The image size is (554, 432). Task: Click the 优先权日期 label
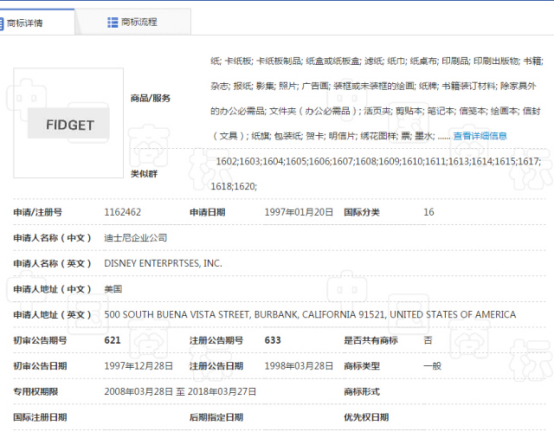coord(366,417)
